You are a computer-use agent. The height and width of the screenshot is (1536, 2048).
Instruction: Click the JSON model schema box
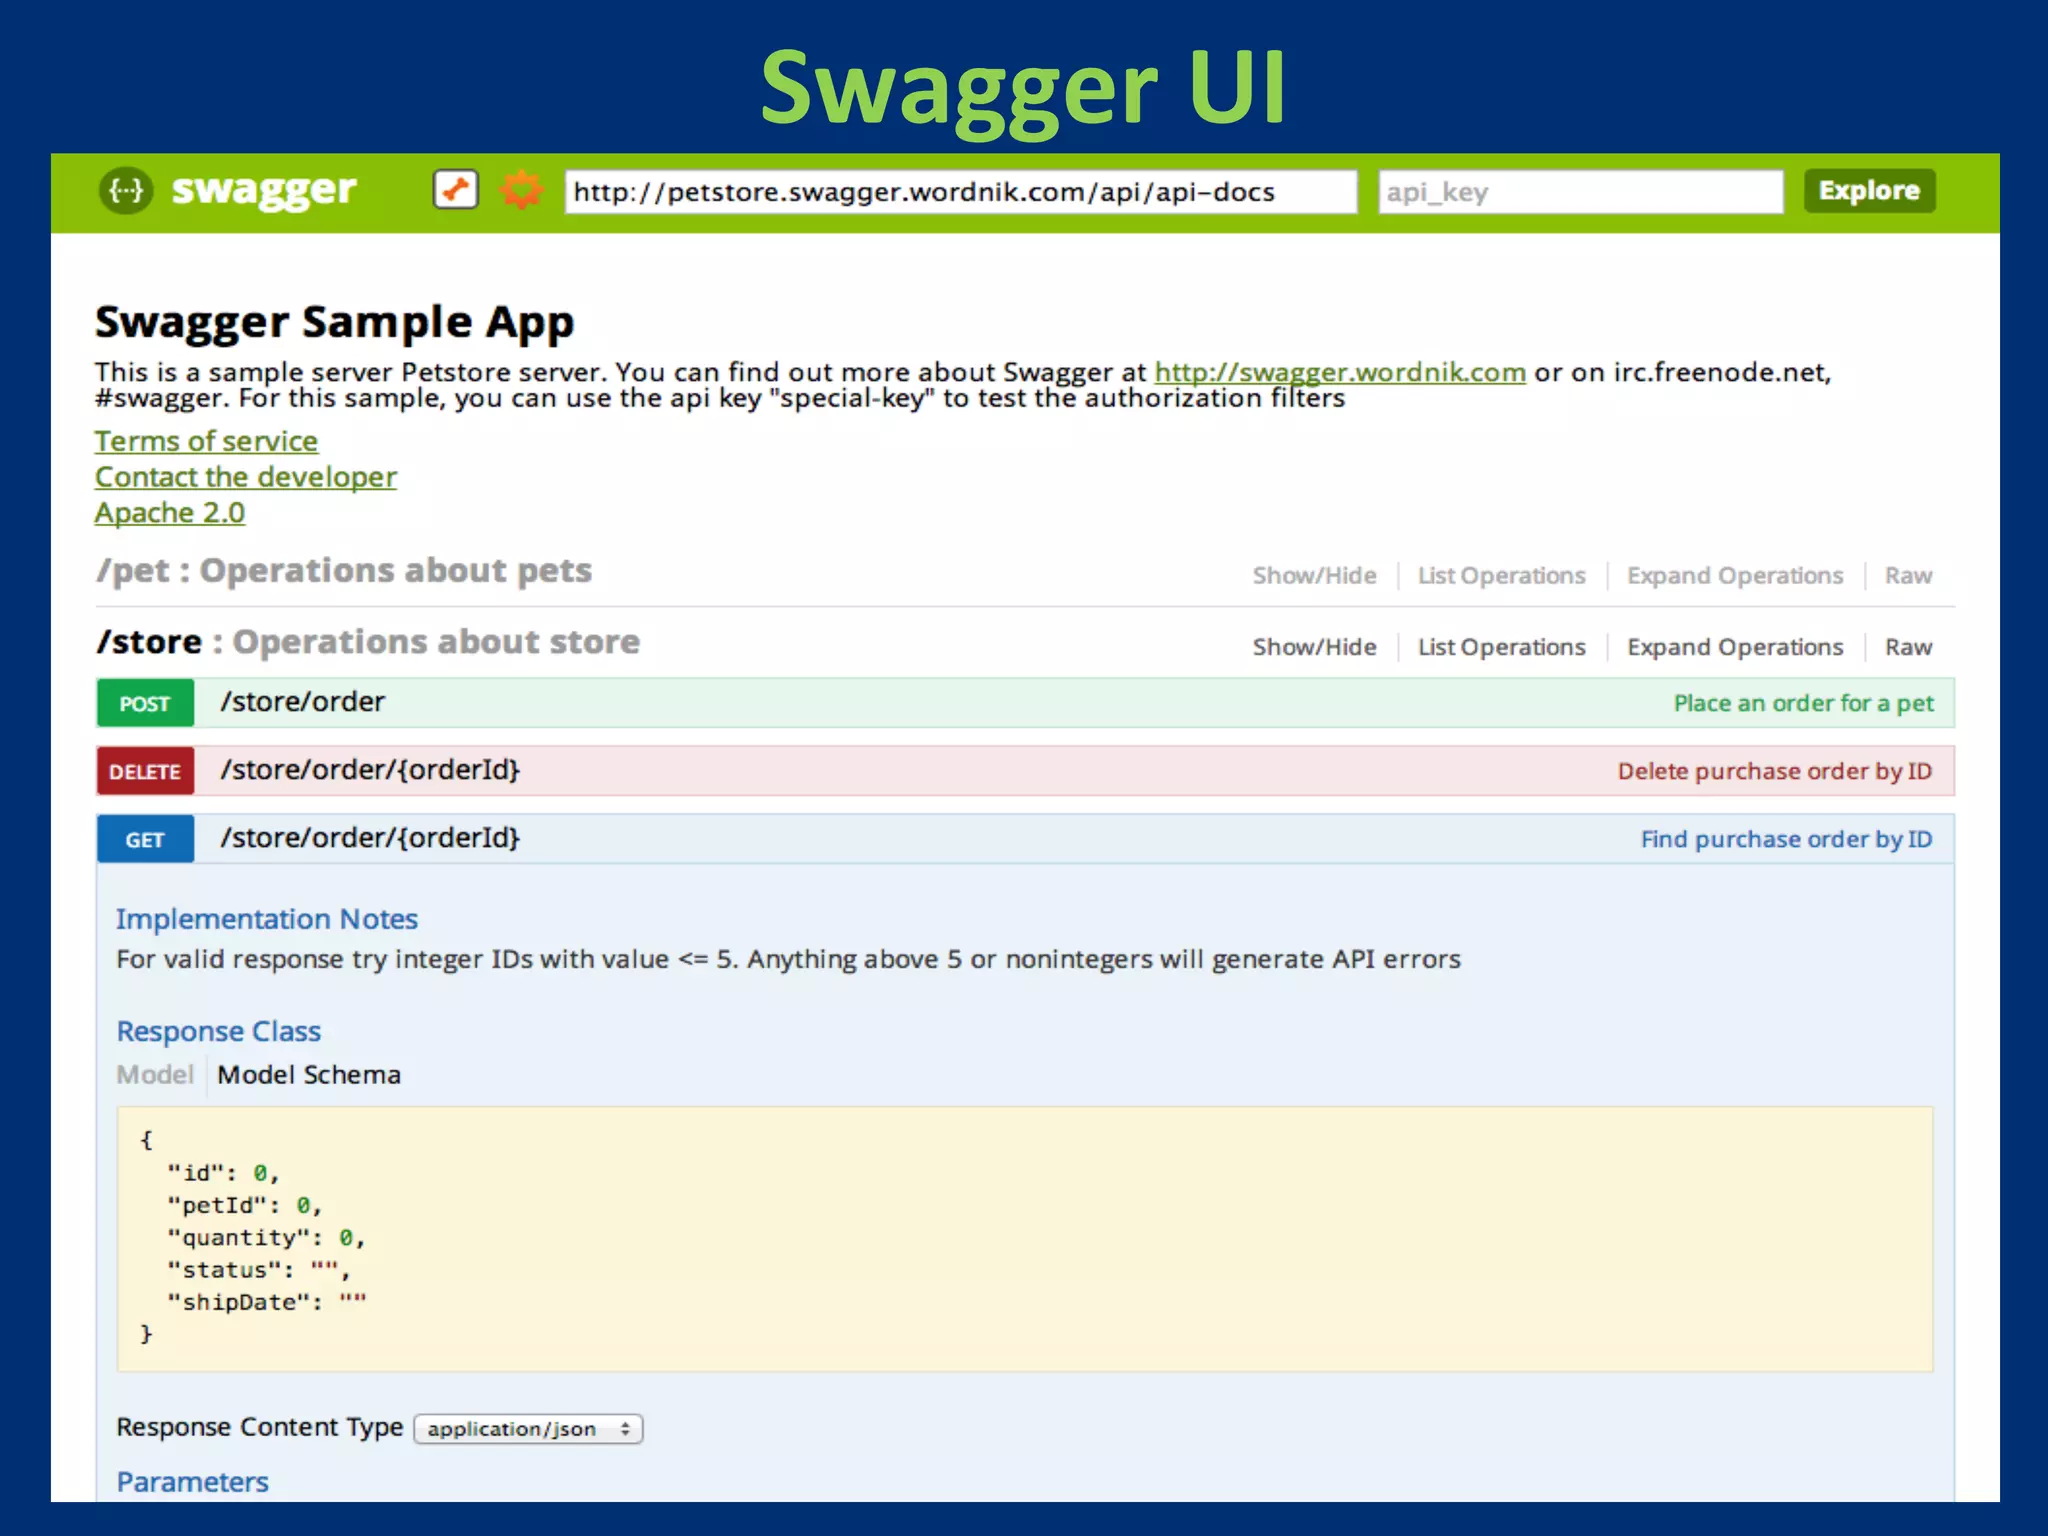[1025, 1238]
